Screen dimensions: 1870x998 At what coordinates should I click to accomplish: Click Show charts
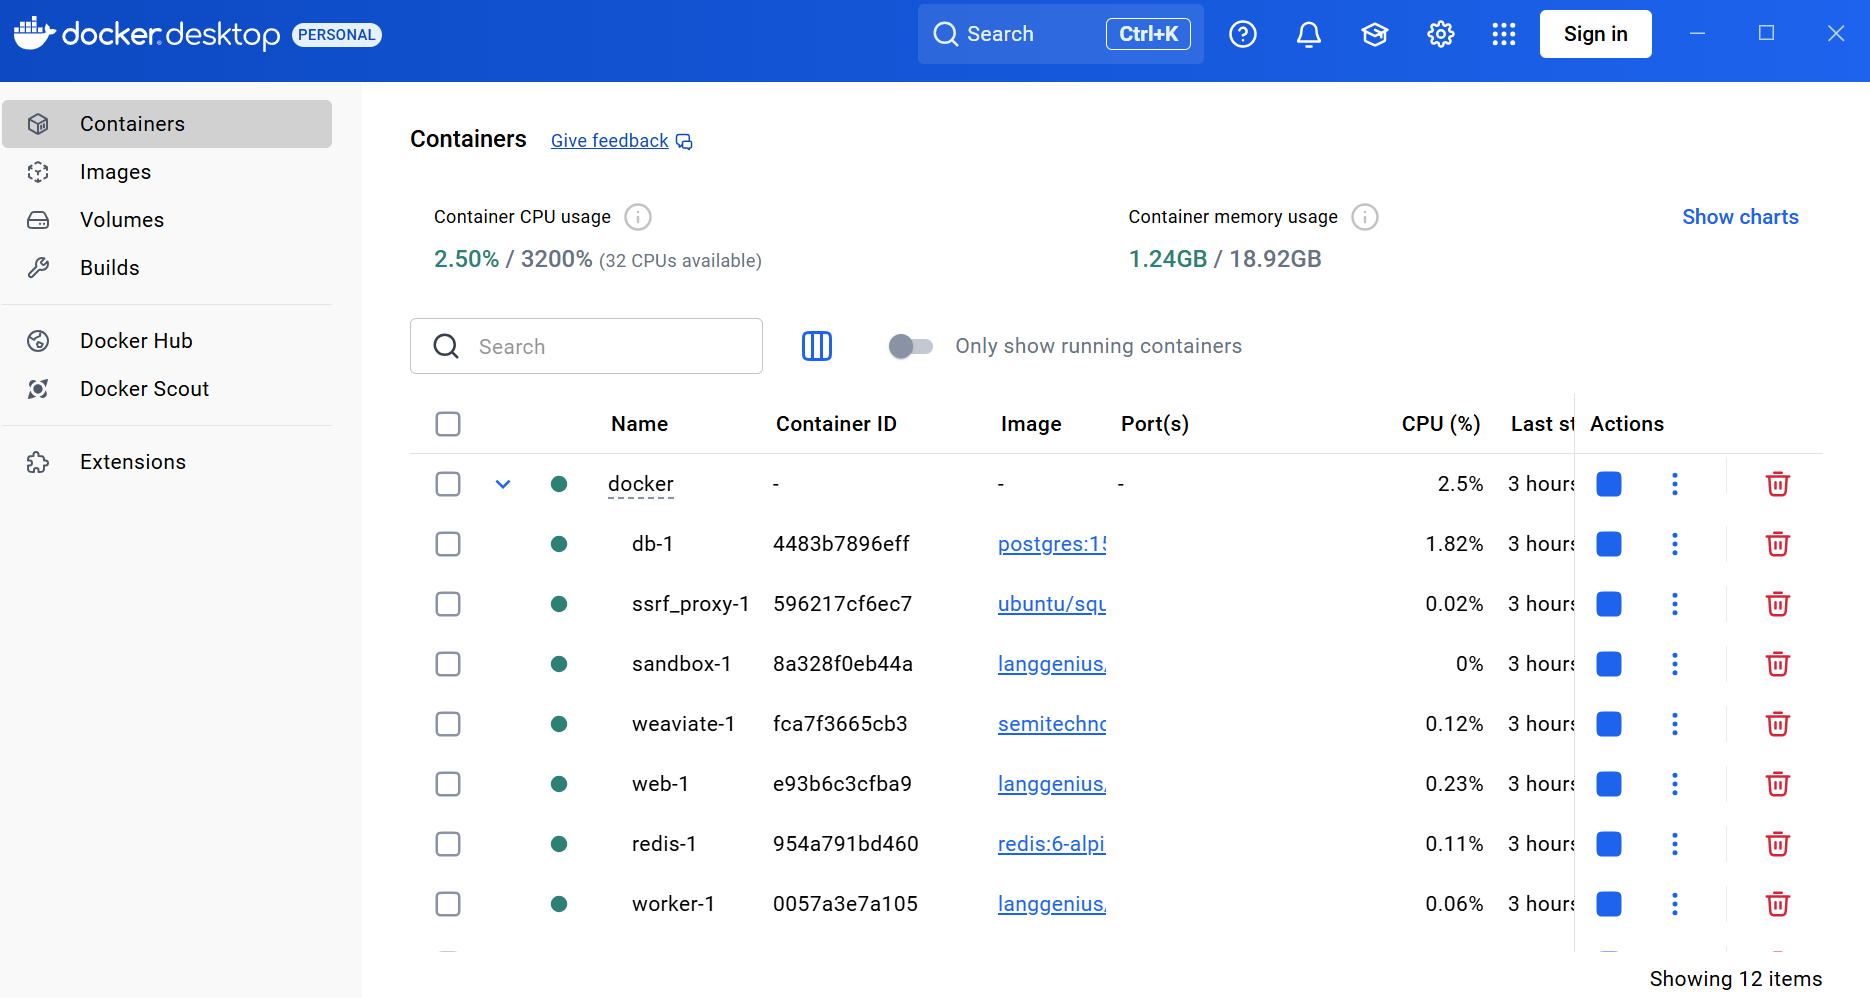[1740, 217]
